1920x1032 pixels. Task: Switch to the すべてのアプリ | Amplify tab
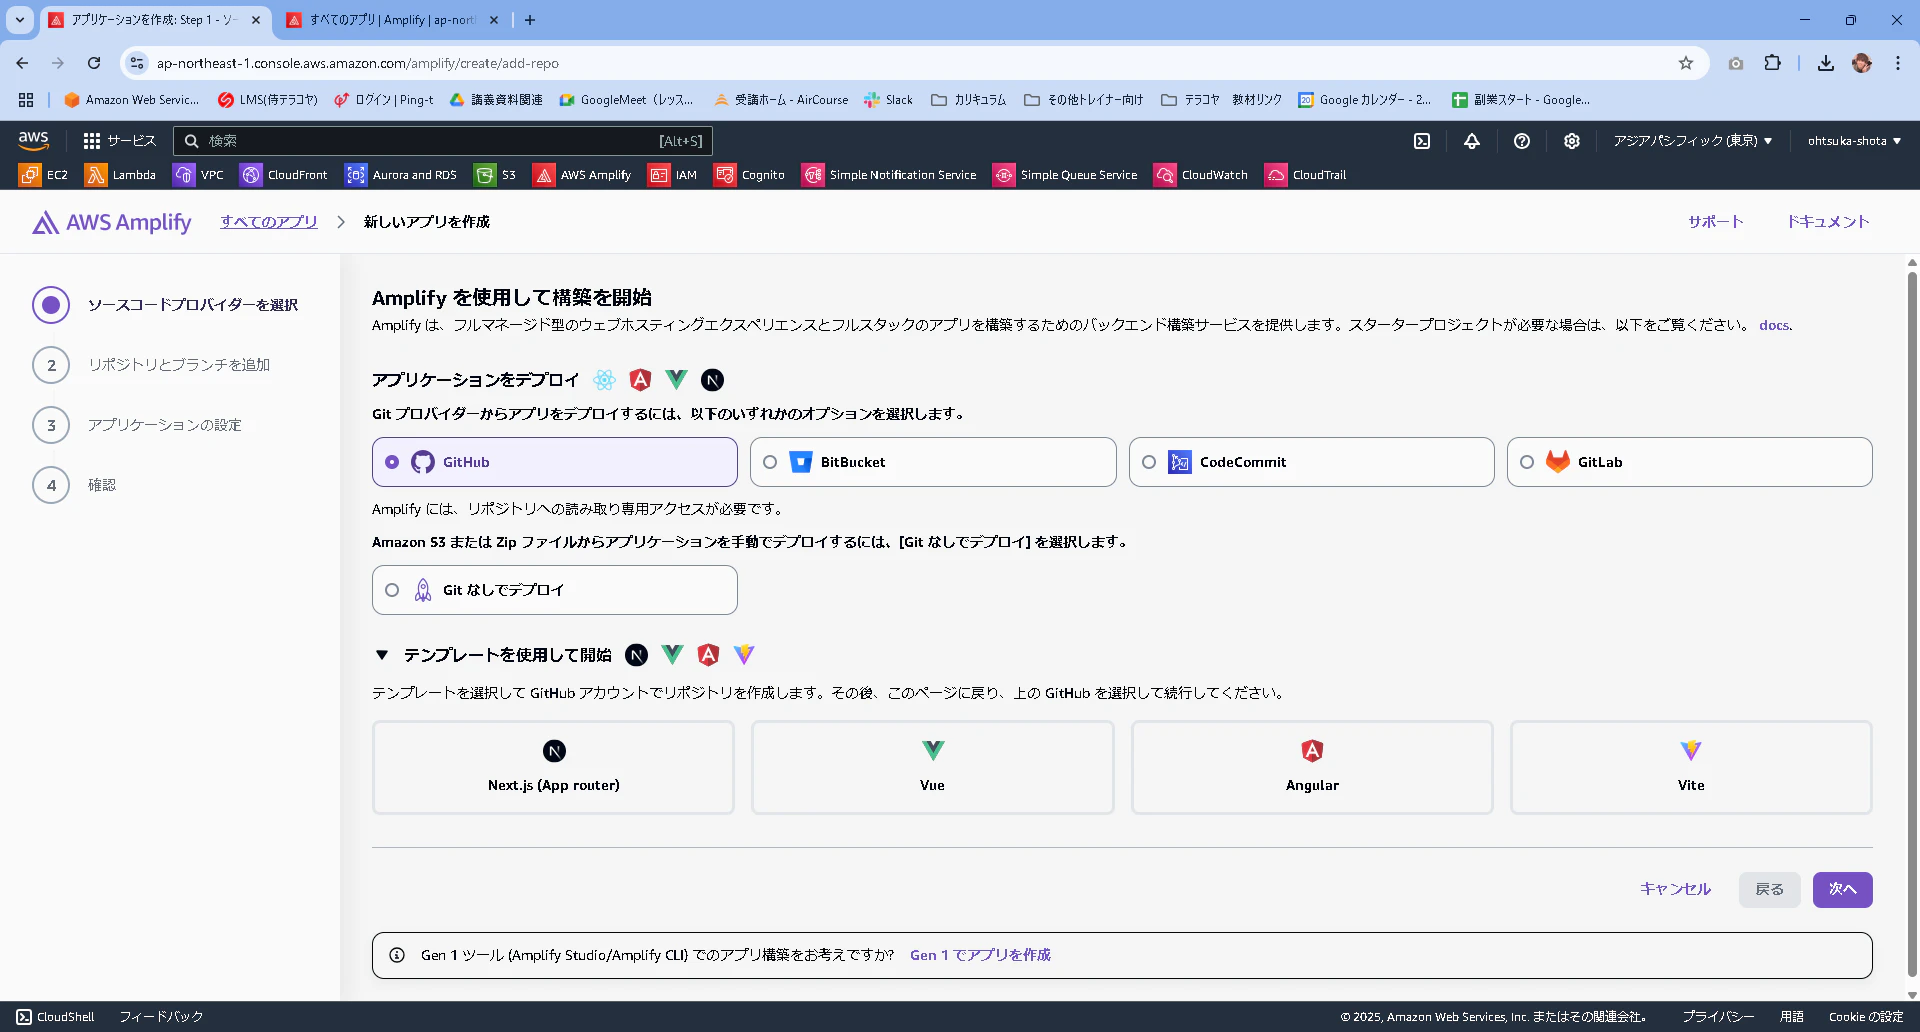(392, 20)
